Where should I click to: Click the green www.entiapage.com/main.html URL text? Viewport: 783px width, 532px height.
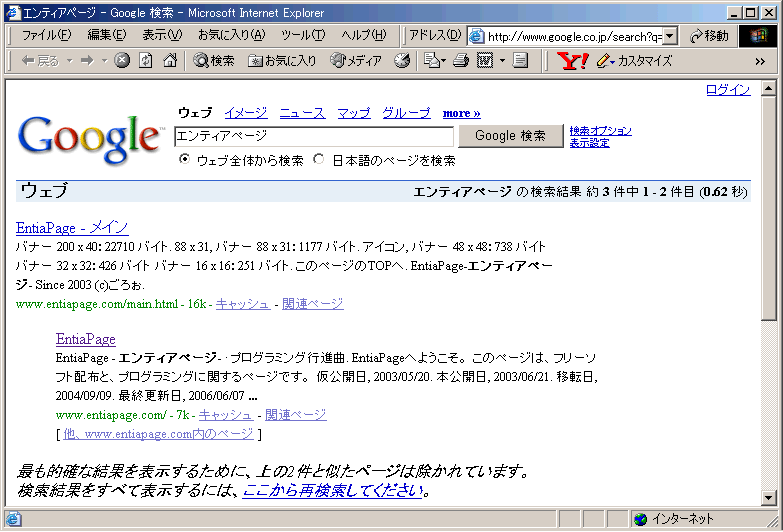[97, 304]
